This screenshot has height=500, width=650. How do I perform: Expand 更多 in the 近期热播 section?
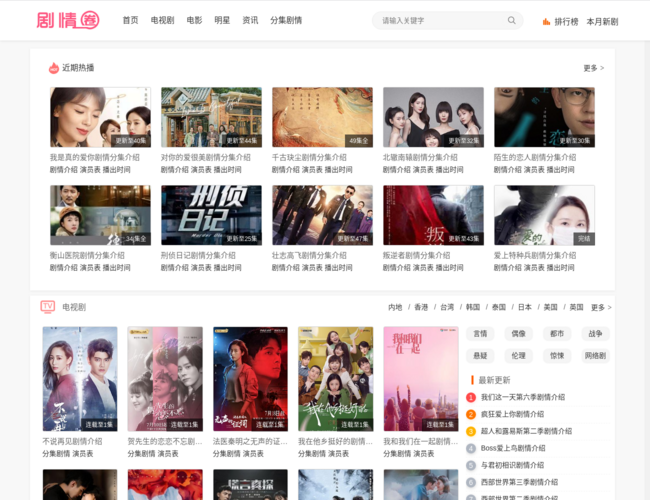593,68
